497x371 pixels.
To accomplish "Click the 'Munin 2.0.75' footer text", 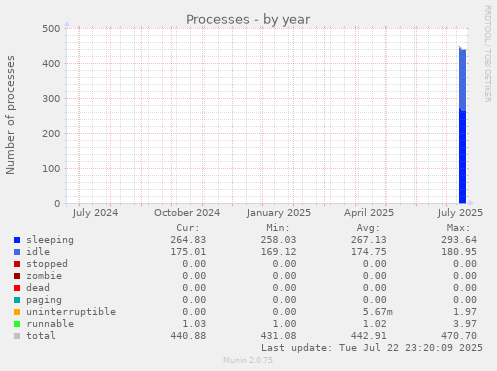I will (x=248, y=360).
